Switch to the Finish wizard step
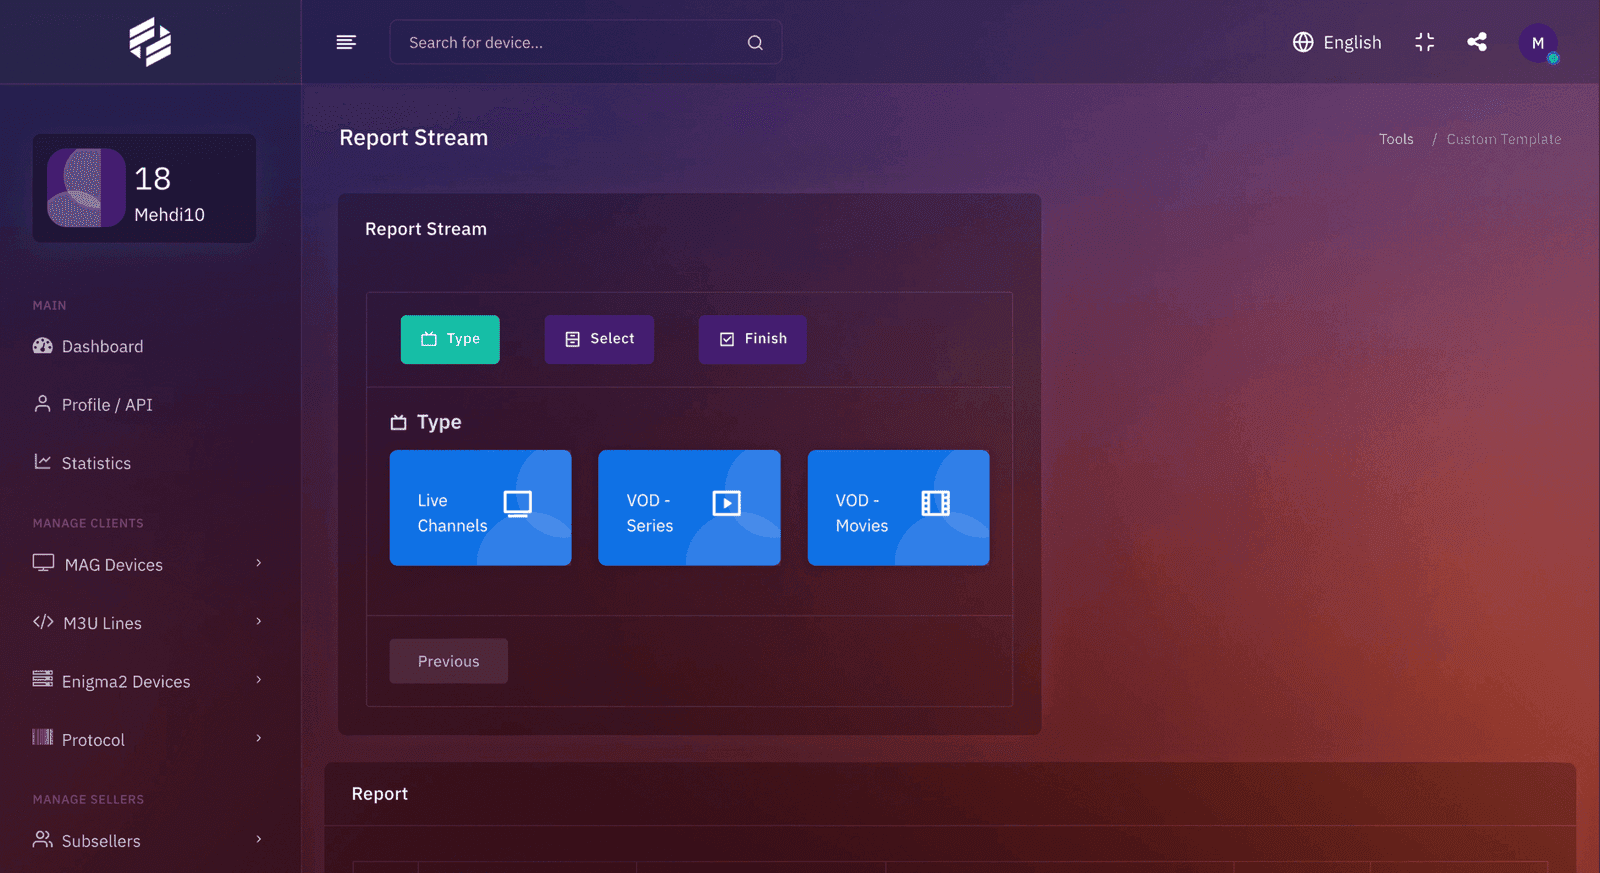This screenshot has height=873, width=1600. click(x=753, y=339)
